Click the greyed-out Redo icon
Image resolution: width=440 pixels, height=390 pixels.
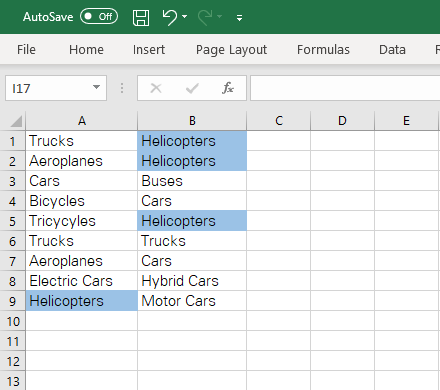point(205,17)
